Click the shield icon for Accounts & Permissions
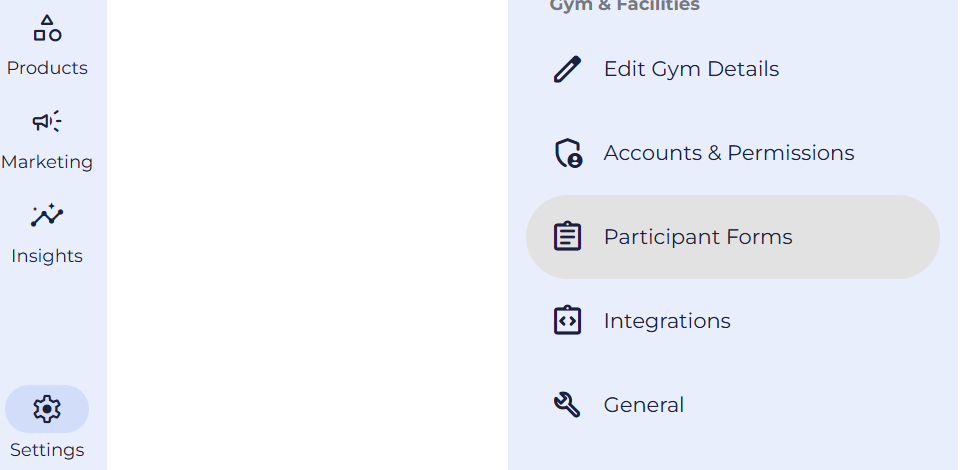Viewport: 980px width, 470px height. coord(567,153)
